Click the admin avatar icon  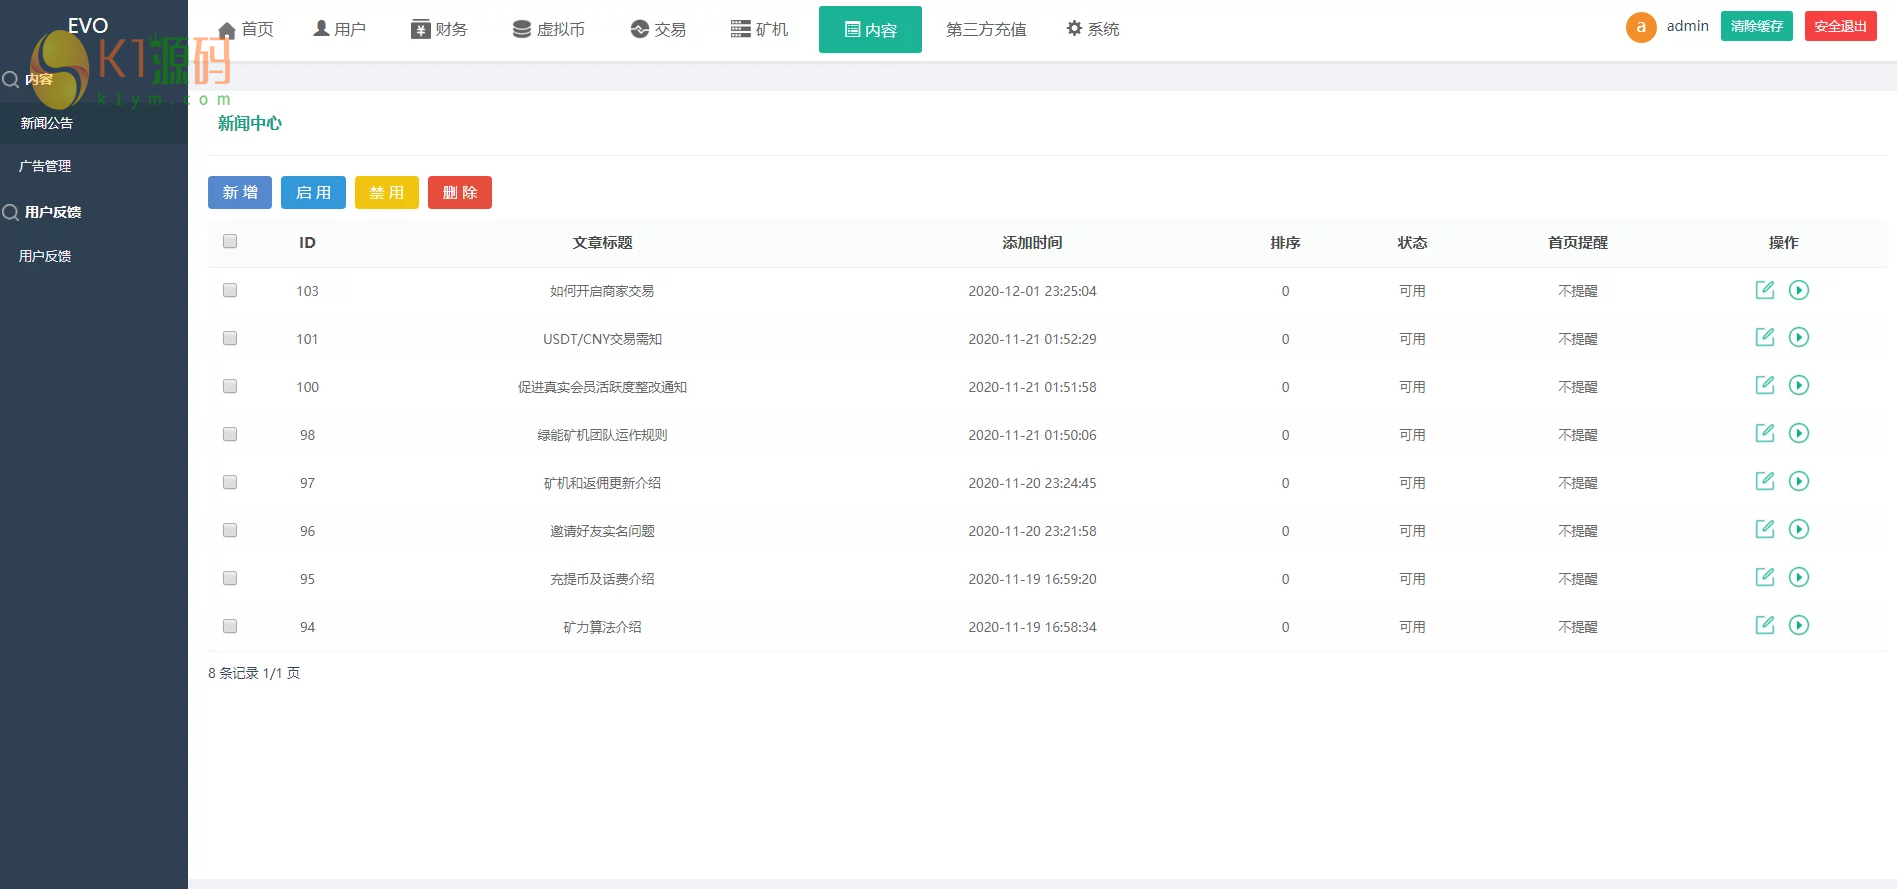click(x=1640, y=27)
